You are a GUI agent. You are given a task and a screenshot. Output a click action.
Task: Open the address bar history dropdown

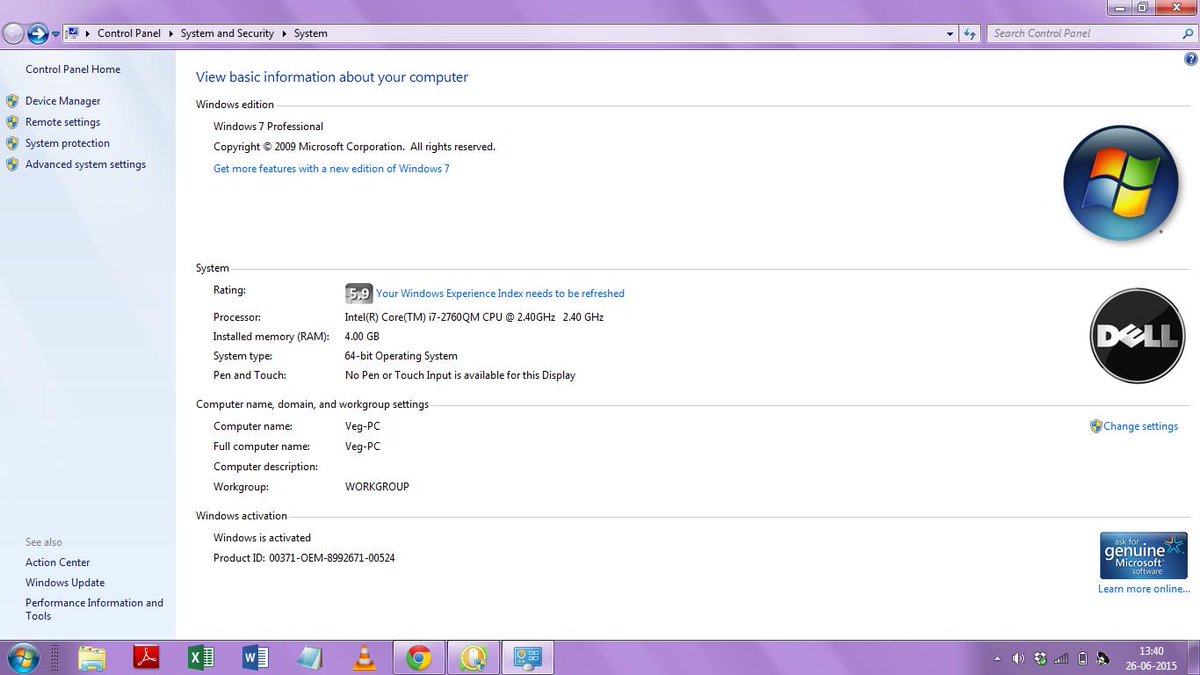coord(950,33)
